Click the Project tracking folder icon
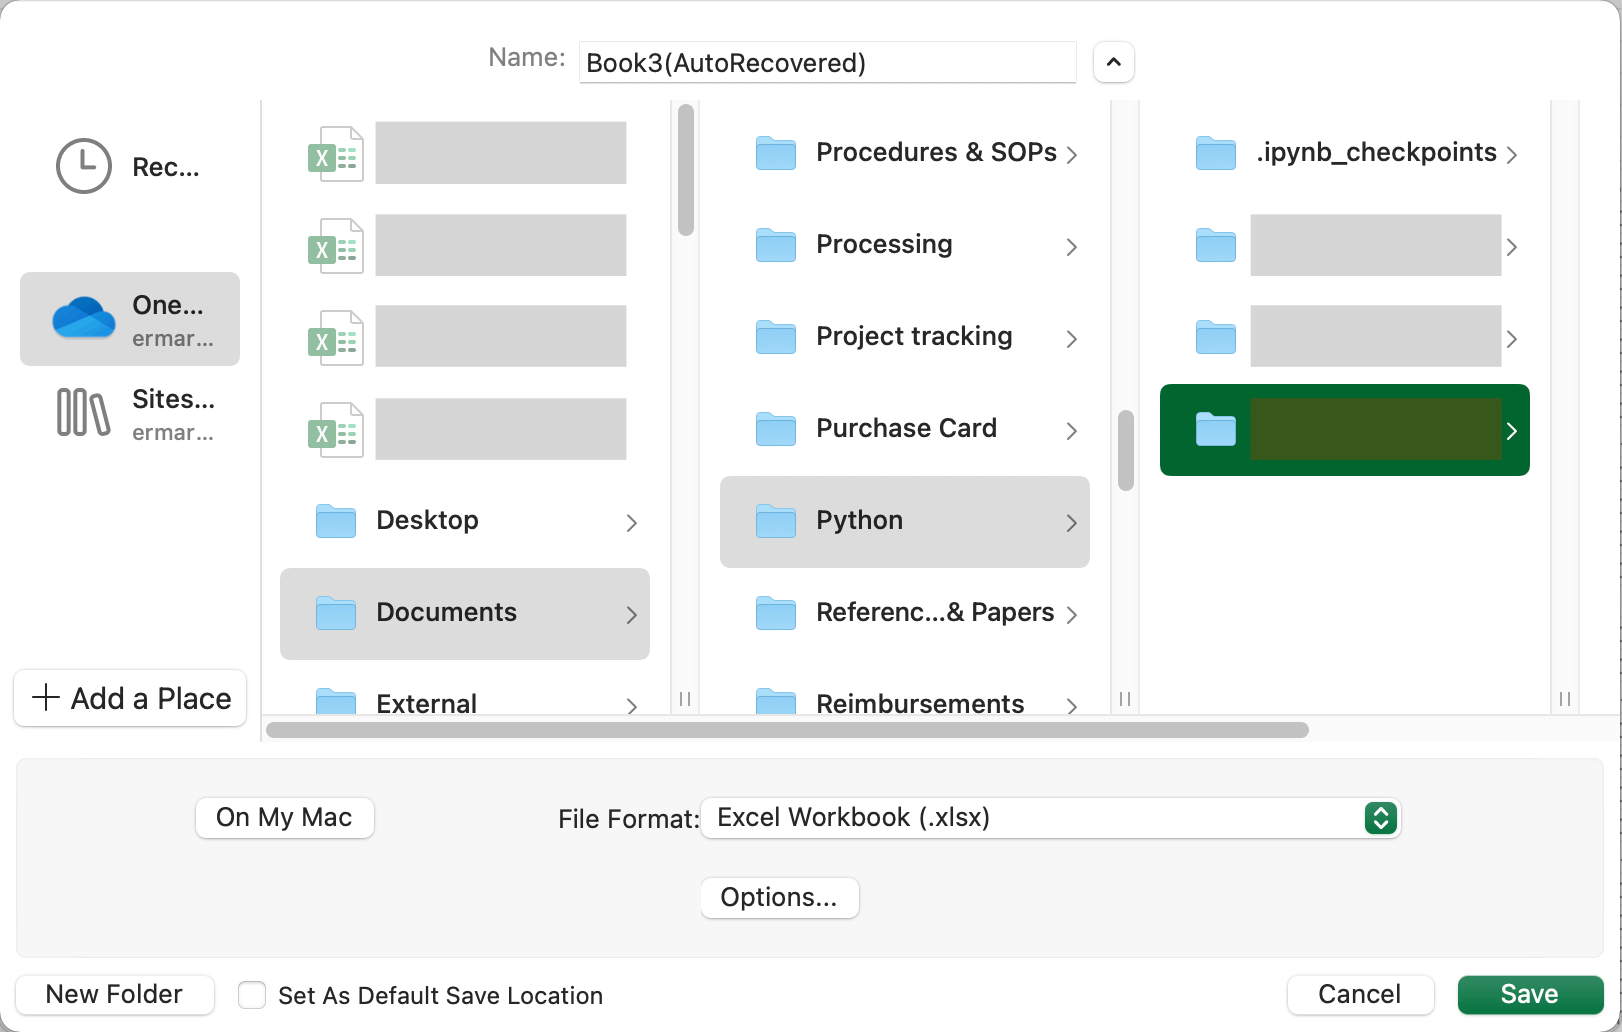 [x=776, y=337]
